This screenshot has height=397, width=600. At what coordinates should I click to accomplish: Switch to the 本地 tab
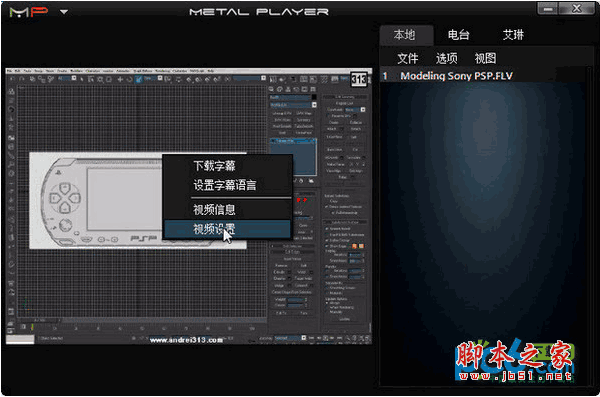click(406, 35)
